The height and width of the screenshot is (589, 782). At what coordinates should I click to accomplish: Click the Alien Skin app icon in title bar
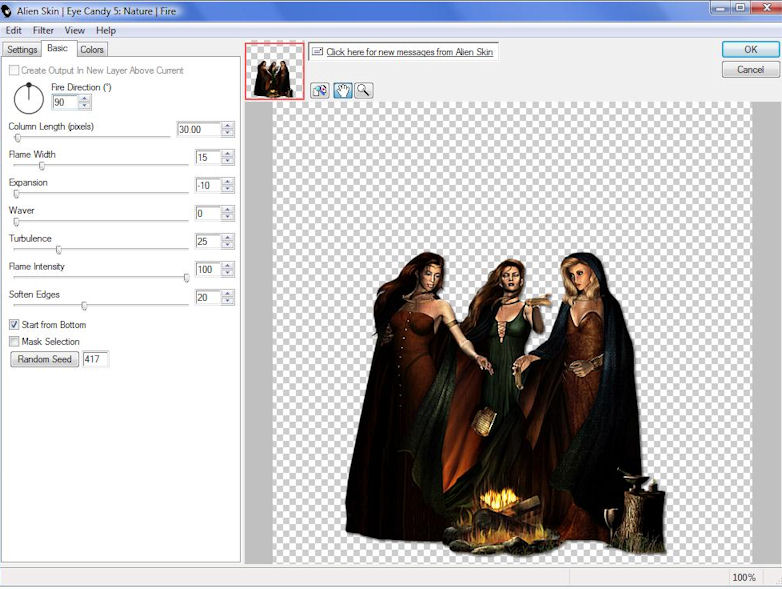coord(7,10)
